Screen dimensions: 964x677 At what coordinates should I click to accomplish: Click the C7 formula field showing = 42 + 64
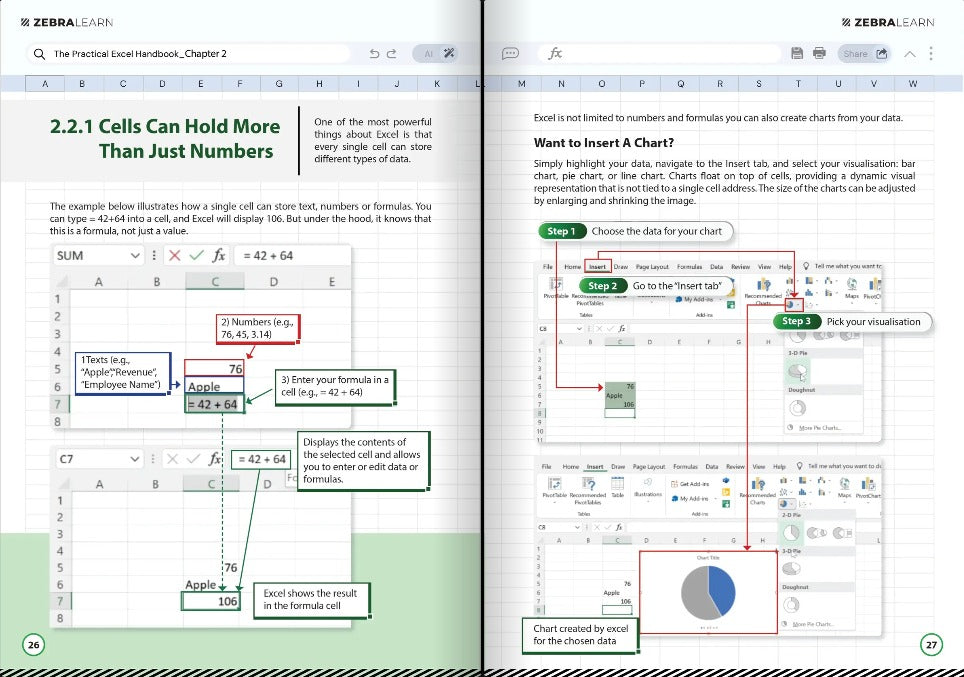261,459
